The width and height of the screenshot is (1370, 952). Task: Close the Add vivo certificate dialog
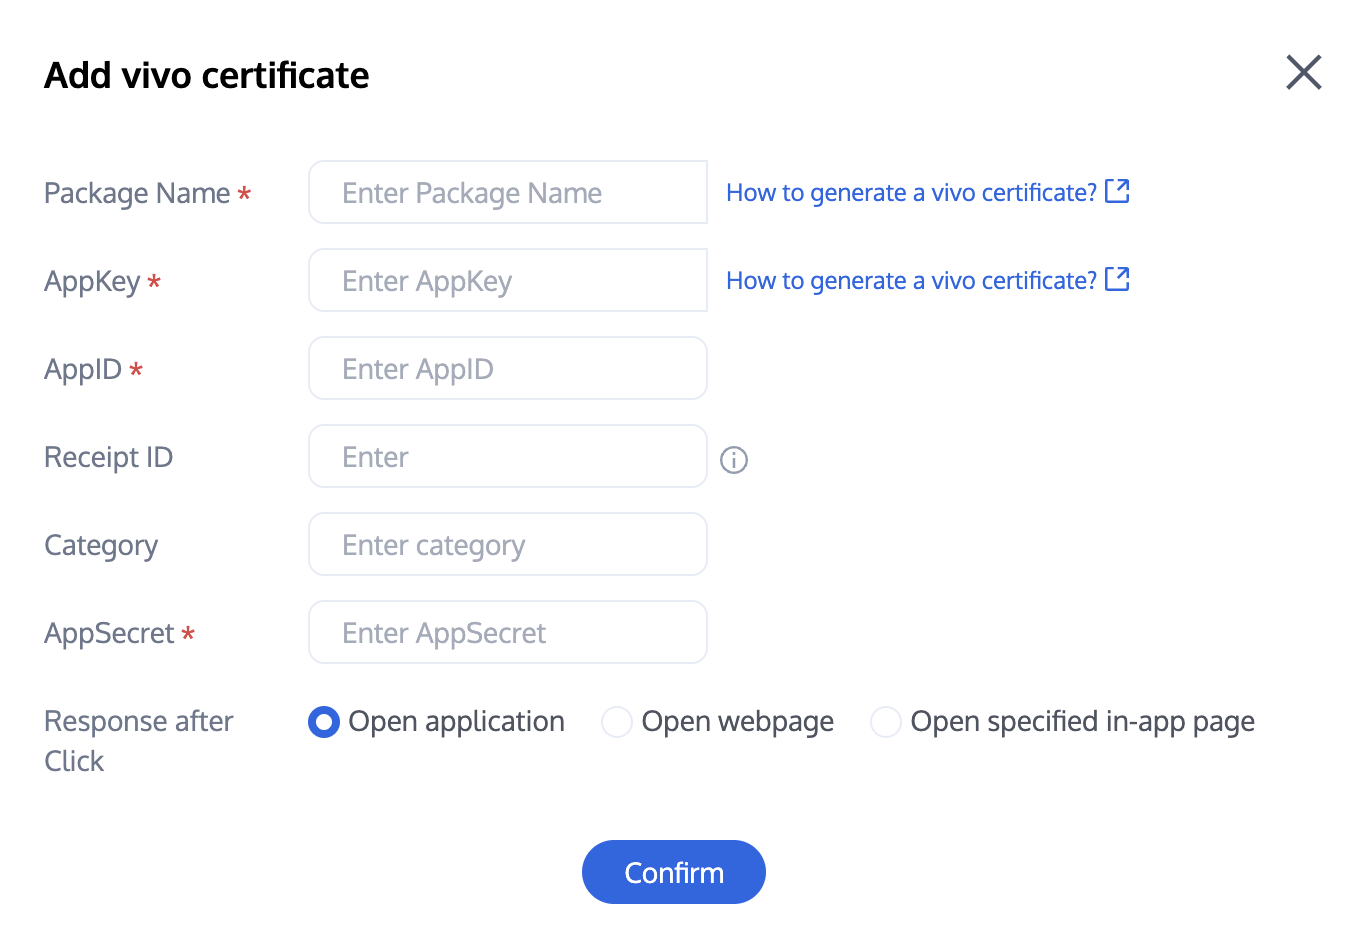[1303, 73]
